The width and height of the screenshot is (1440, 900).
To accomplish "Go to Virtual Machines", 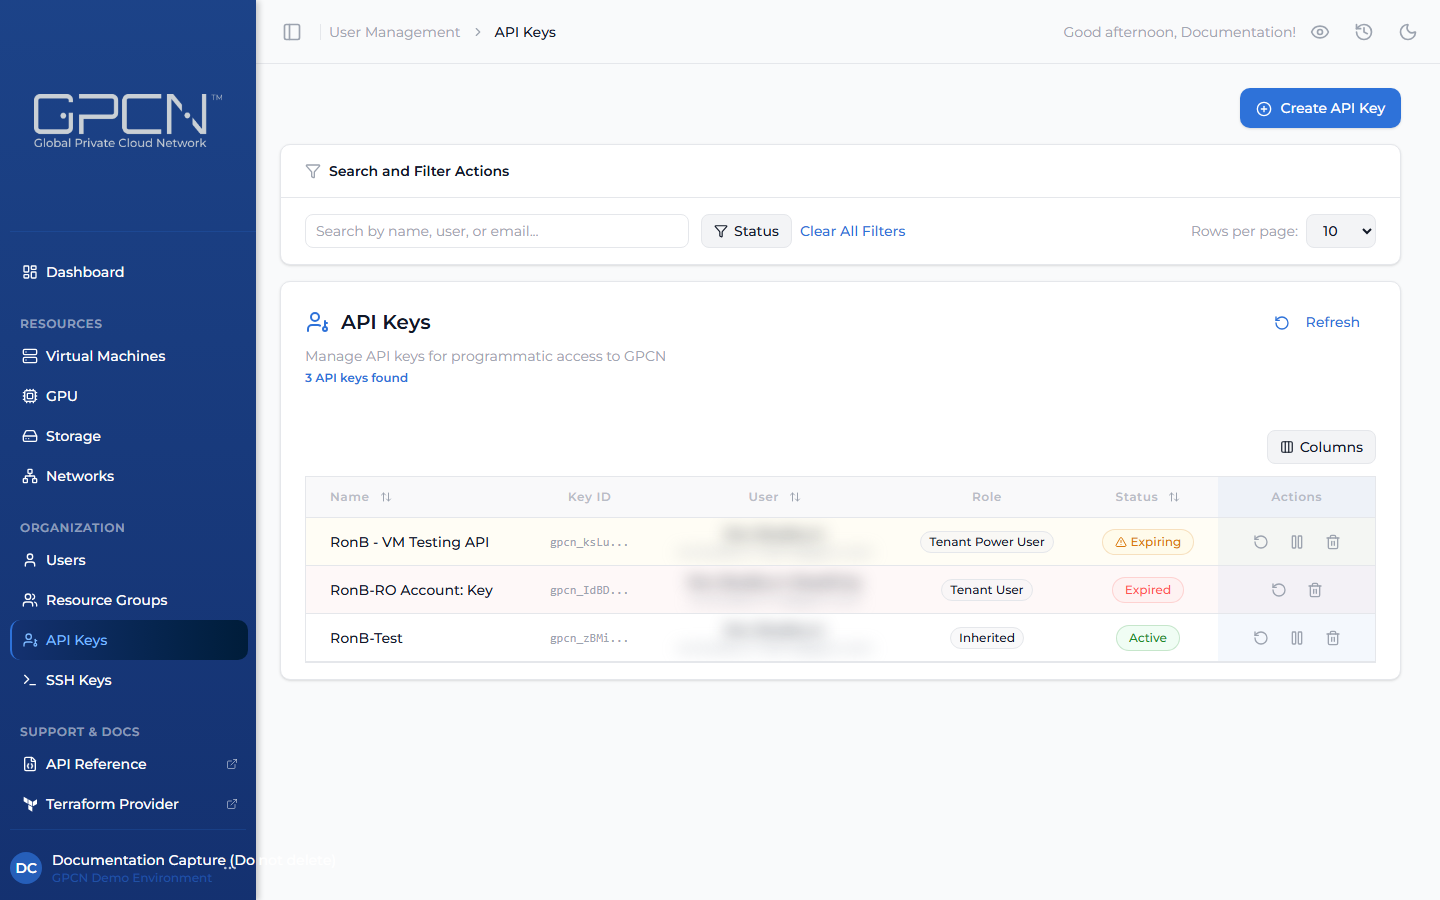I will 128,356.
